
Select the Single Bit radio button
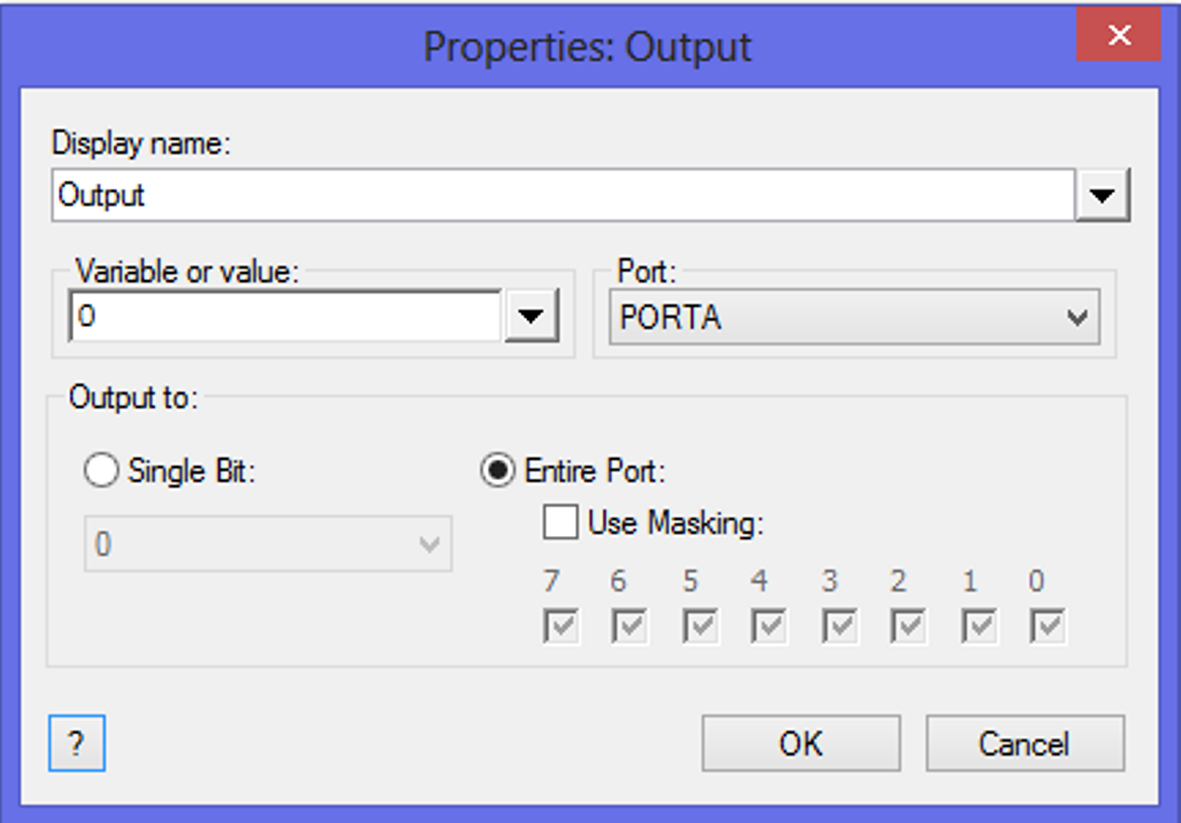coord(101,470)
